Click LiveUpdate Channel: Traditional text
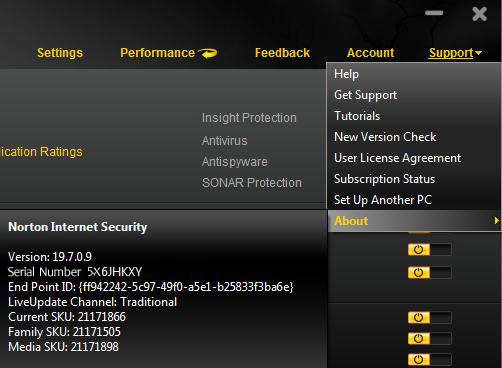Viewport: 502px width, 368px height. point(92,302)
